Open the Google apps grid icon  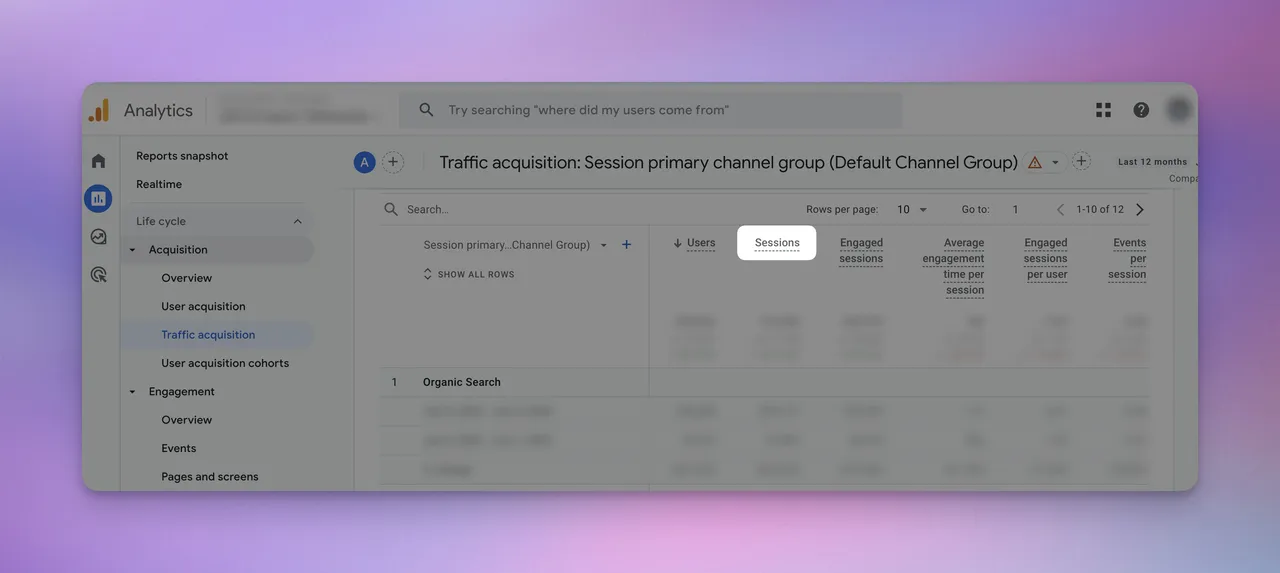click(x=1103, y=110)
